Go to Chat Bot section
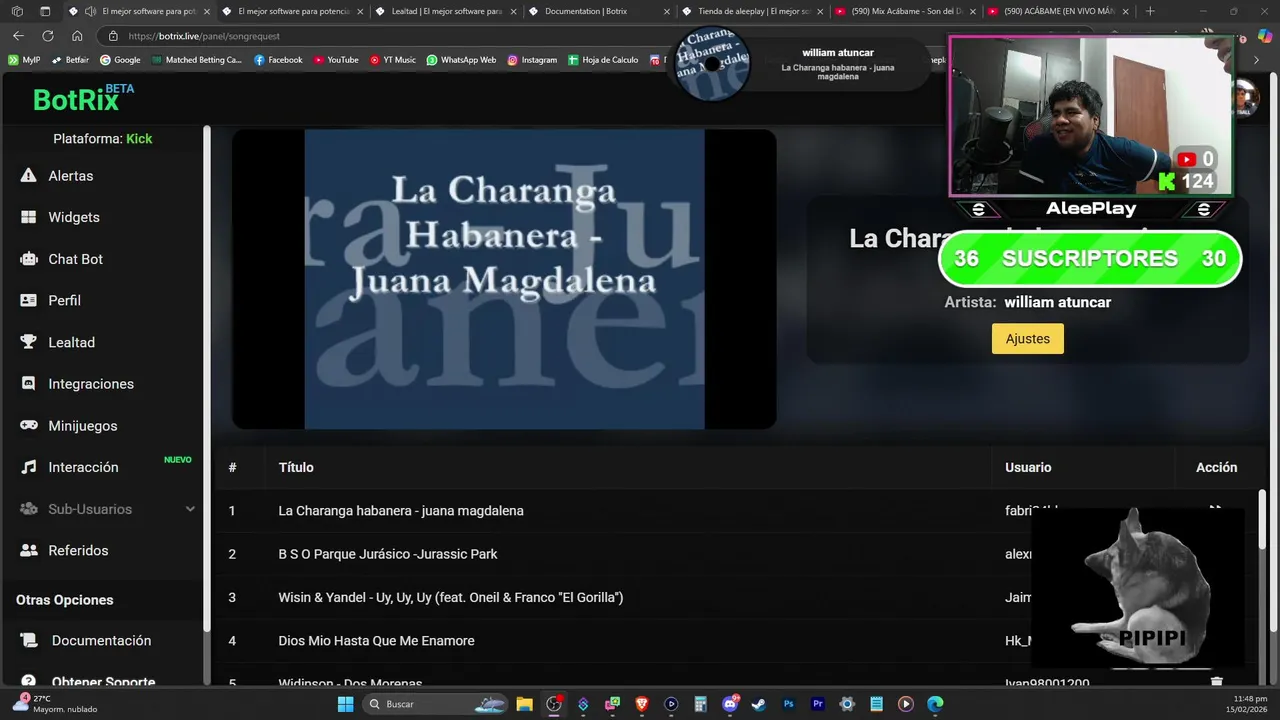The image size is (1280, 720). [x=75, y=259]
